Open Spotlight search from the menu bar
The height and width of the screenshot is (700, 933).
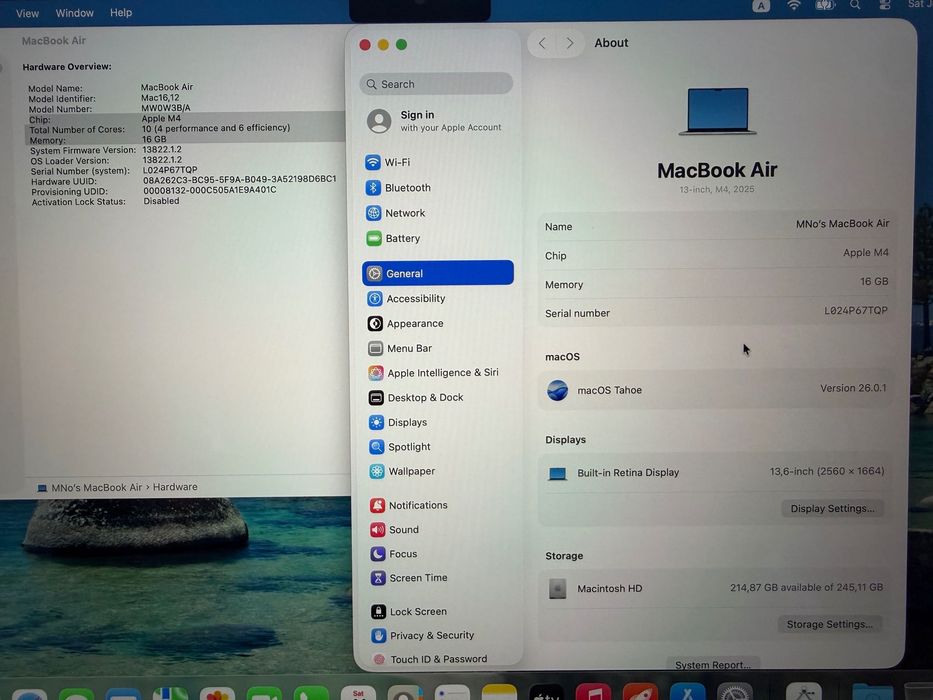855,5
